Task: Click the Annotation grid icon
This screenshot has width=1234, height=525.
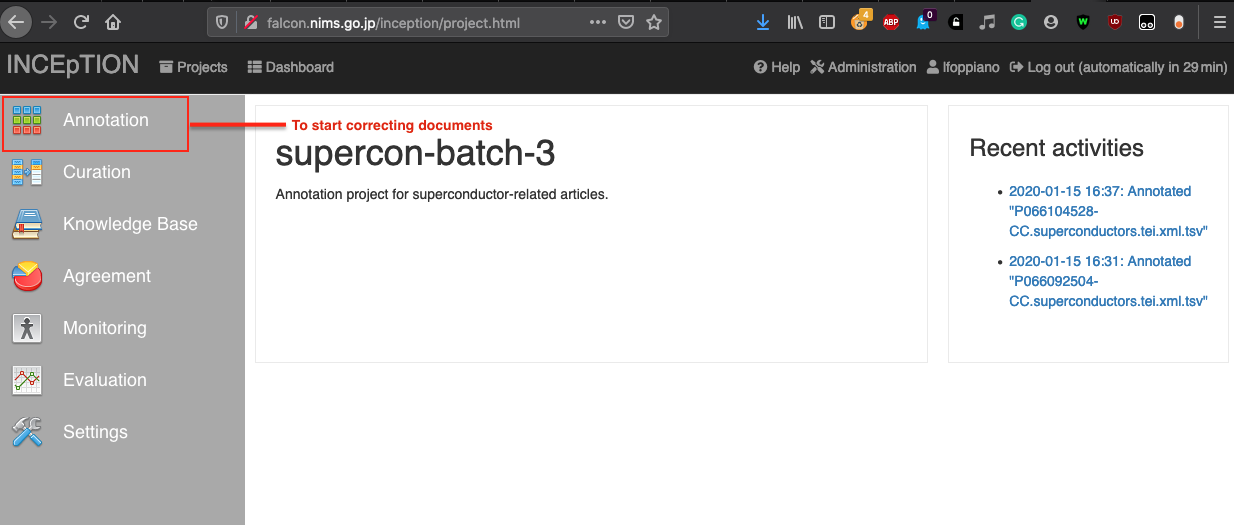Action: 26,120
